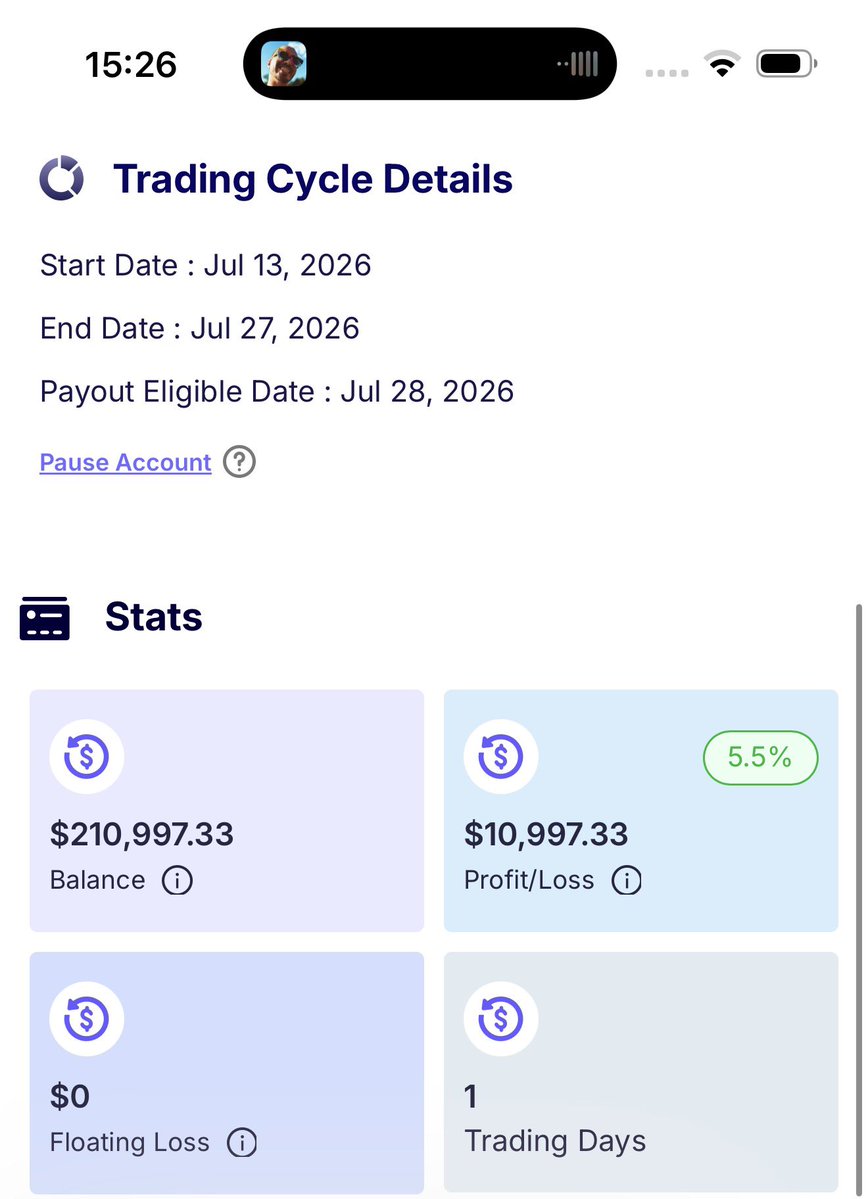Click the $10,997.33 profit value
The width and height of the screenshot is (868, 1199).
(546, 834)
